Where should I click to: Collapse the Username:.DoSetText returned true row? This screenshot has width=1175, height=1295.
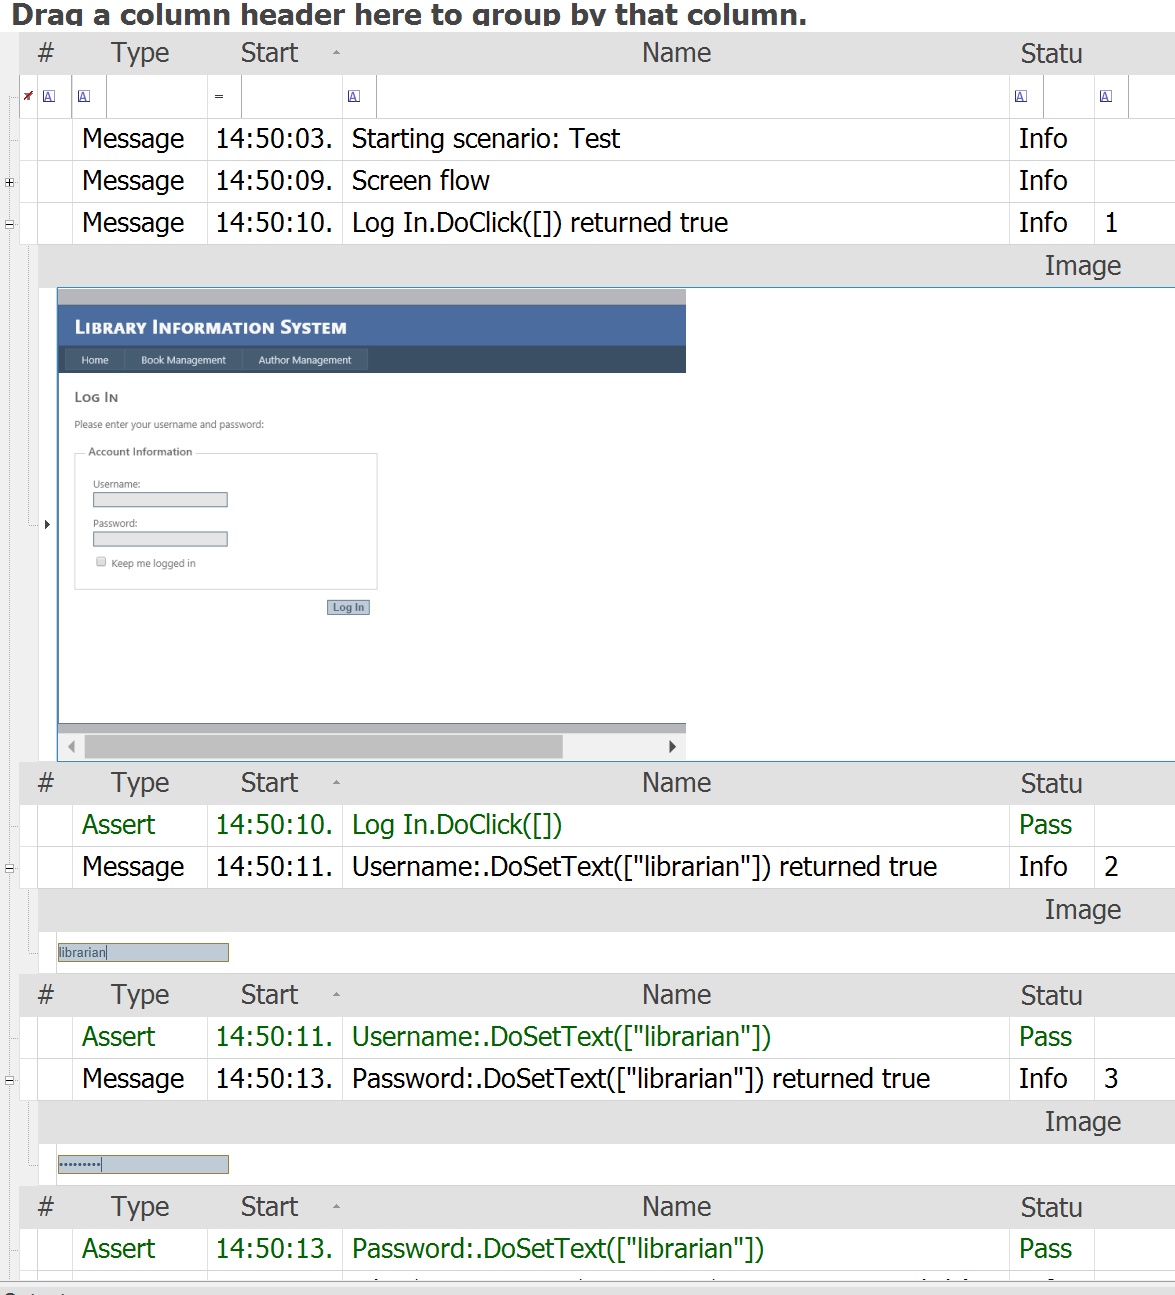(x=9, y=868)
